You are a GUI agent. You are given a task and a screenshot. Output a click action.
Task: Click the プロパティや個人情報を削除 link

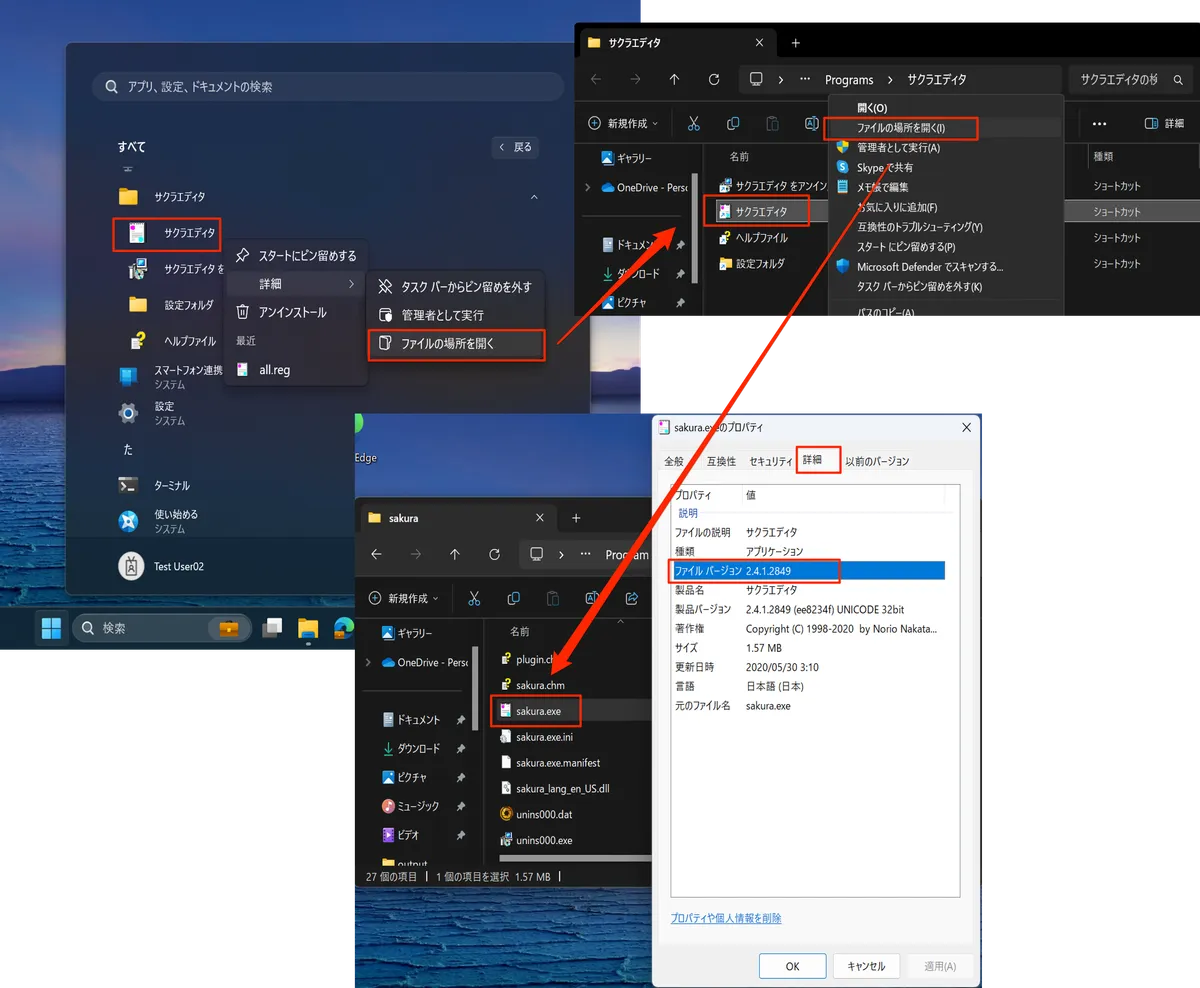(726, 918)
